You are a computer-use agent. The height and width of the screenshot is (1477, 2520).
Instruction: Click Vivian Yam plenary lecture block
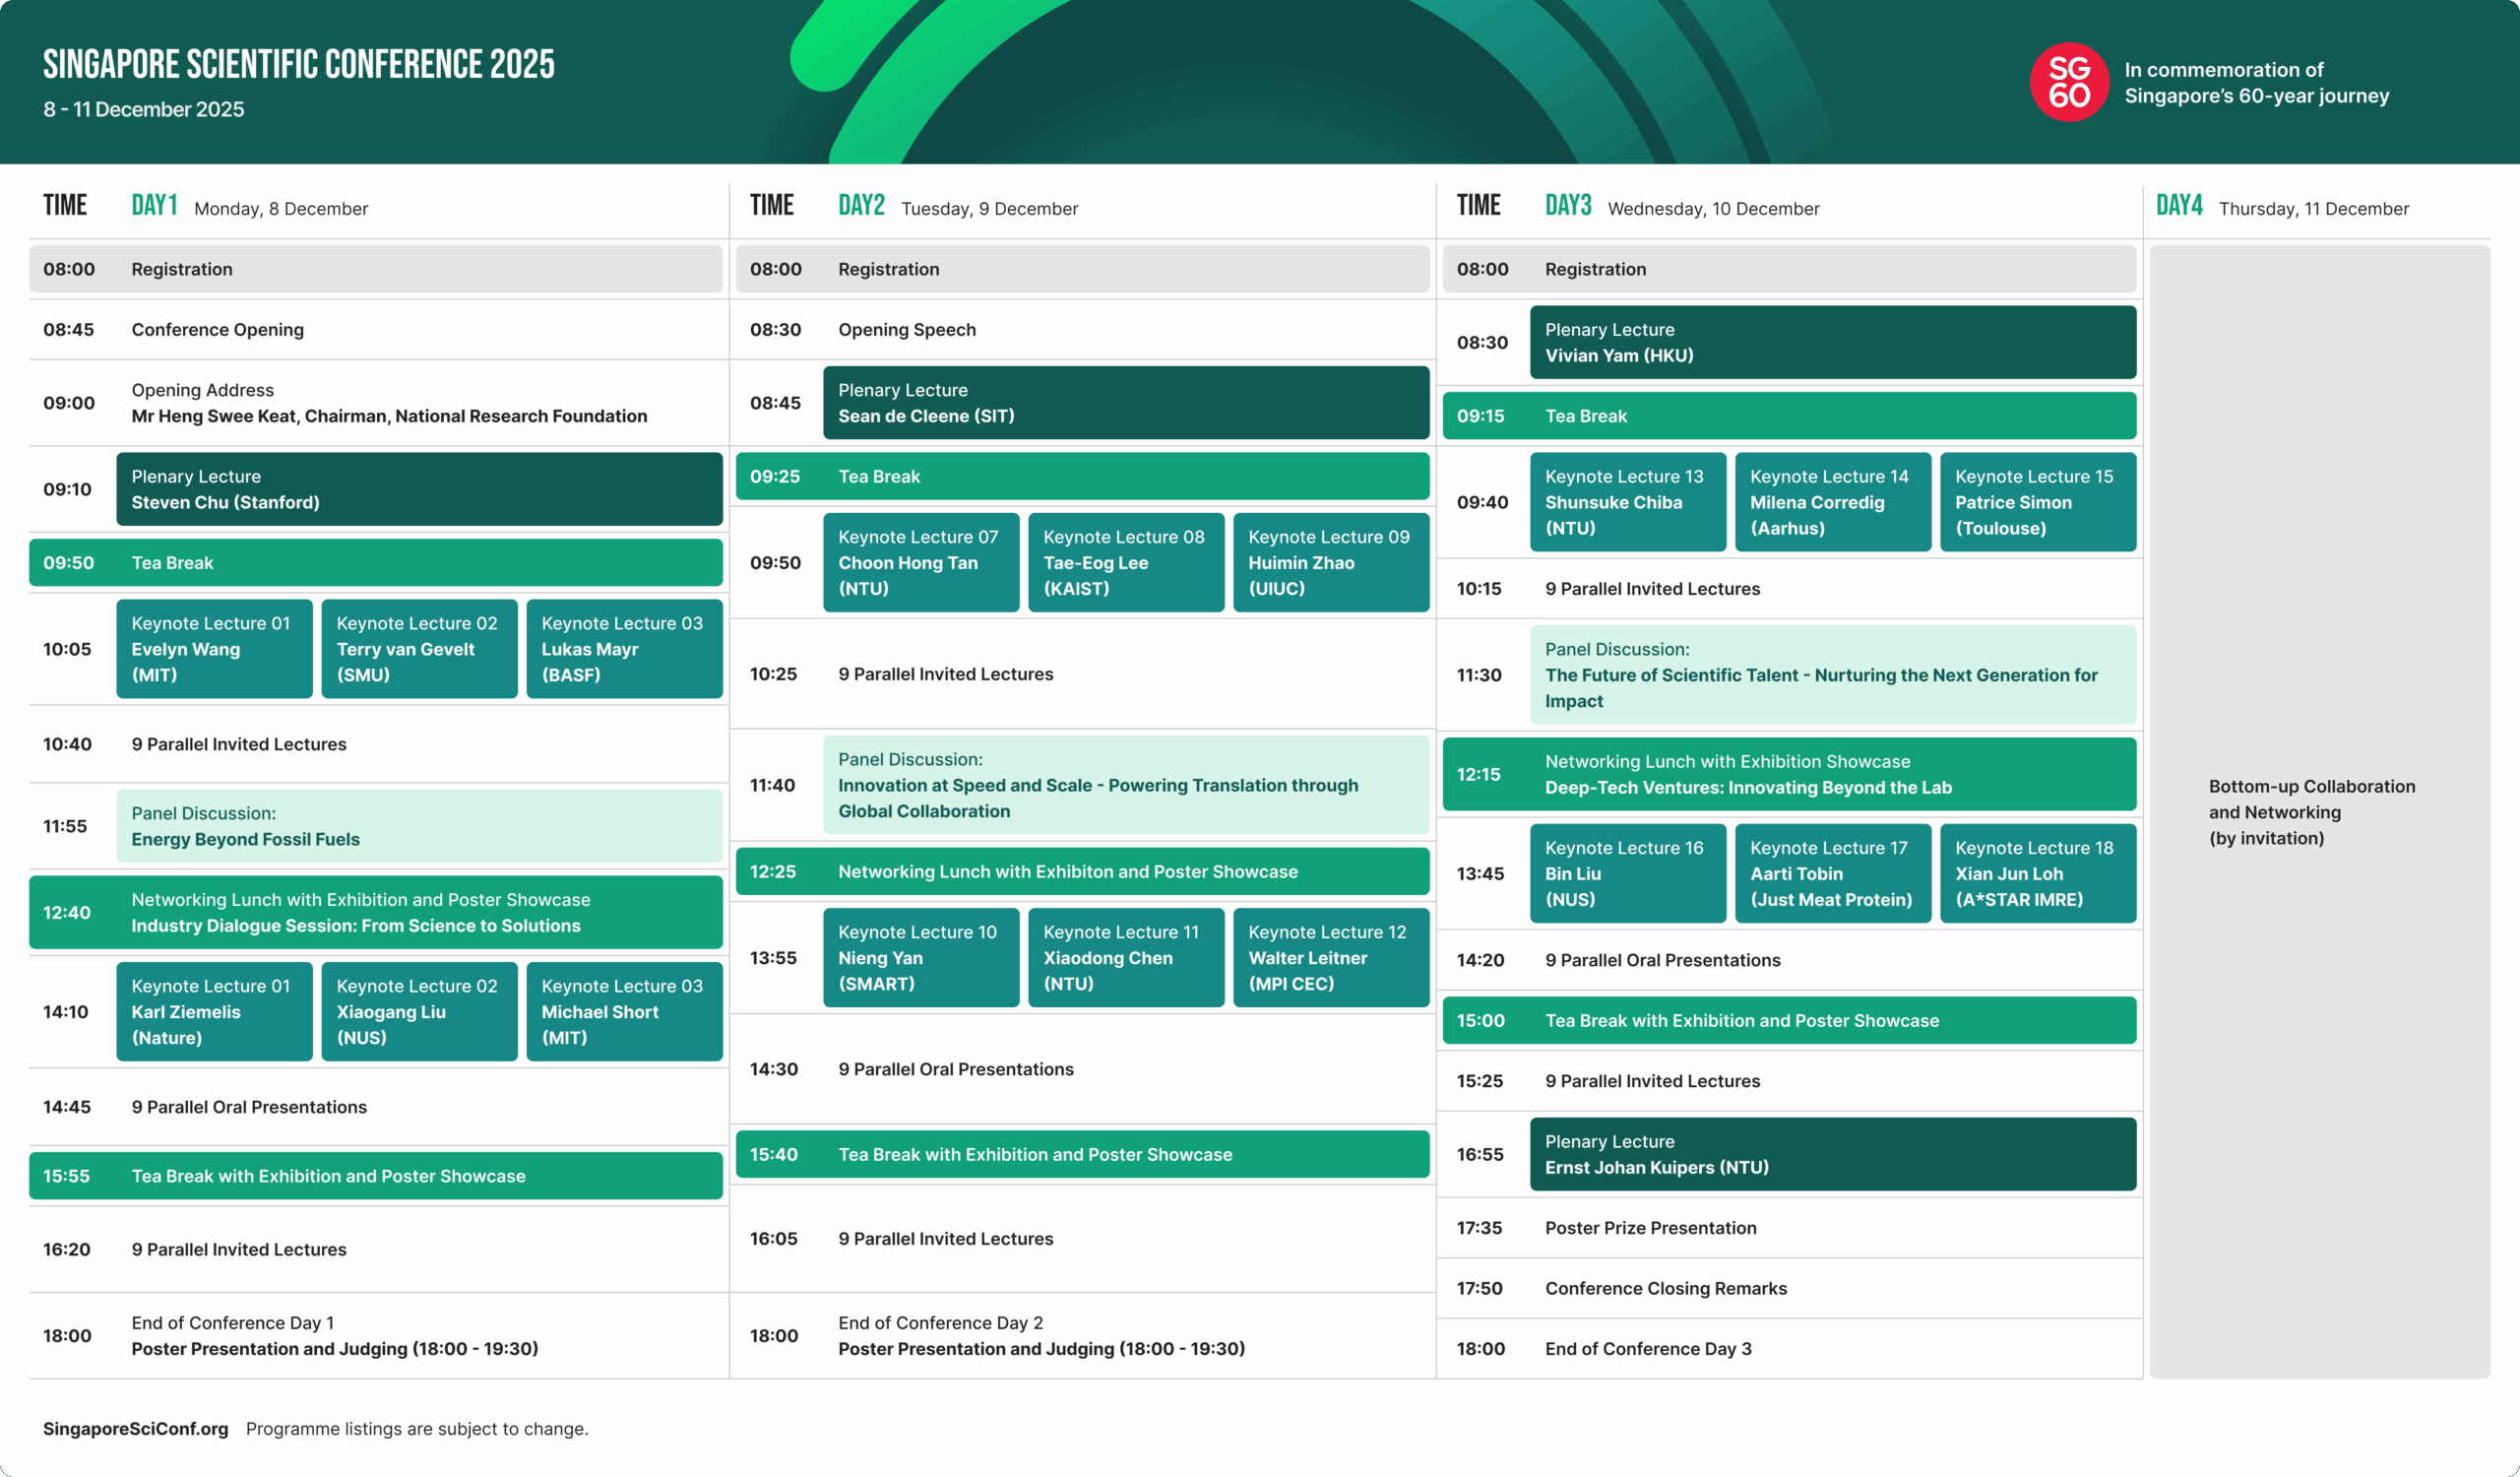click(x=1832, y=342)
